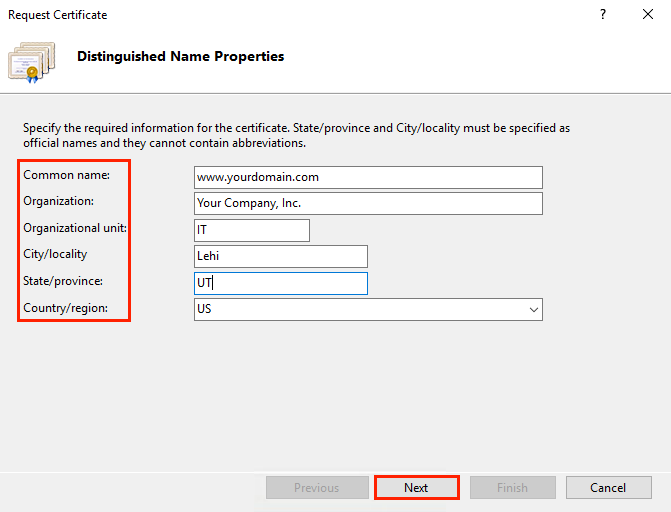Click the disabled Finish button
The image size is (671, 512).
coord(512,488)
